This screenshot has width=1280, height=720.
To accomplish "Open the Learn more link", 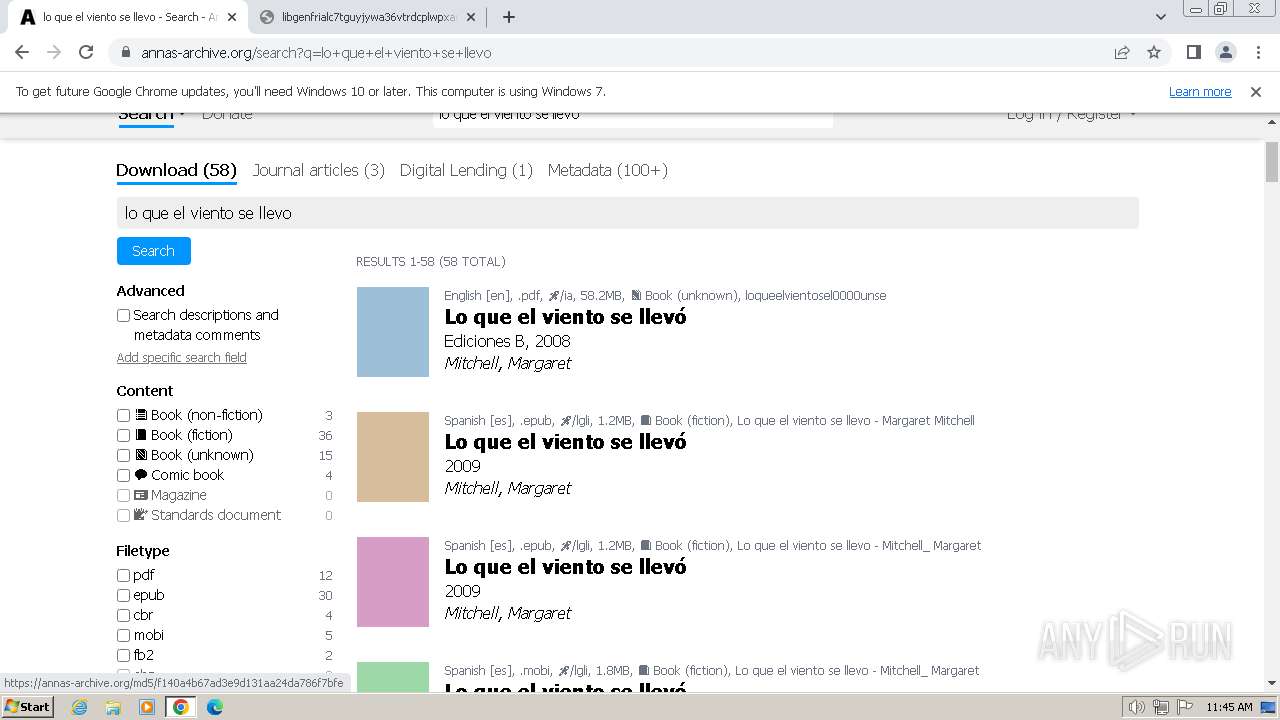I will click(1200, 92).
